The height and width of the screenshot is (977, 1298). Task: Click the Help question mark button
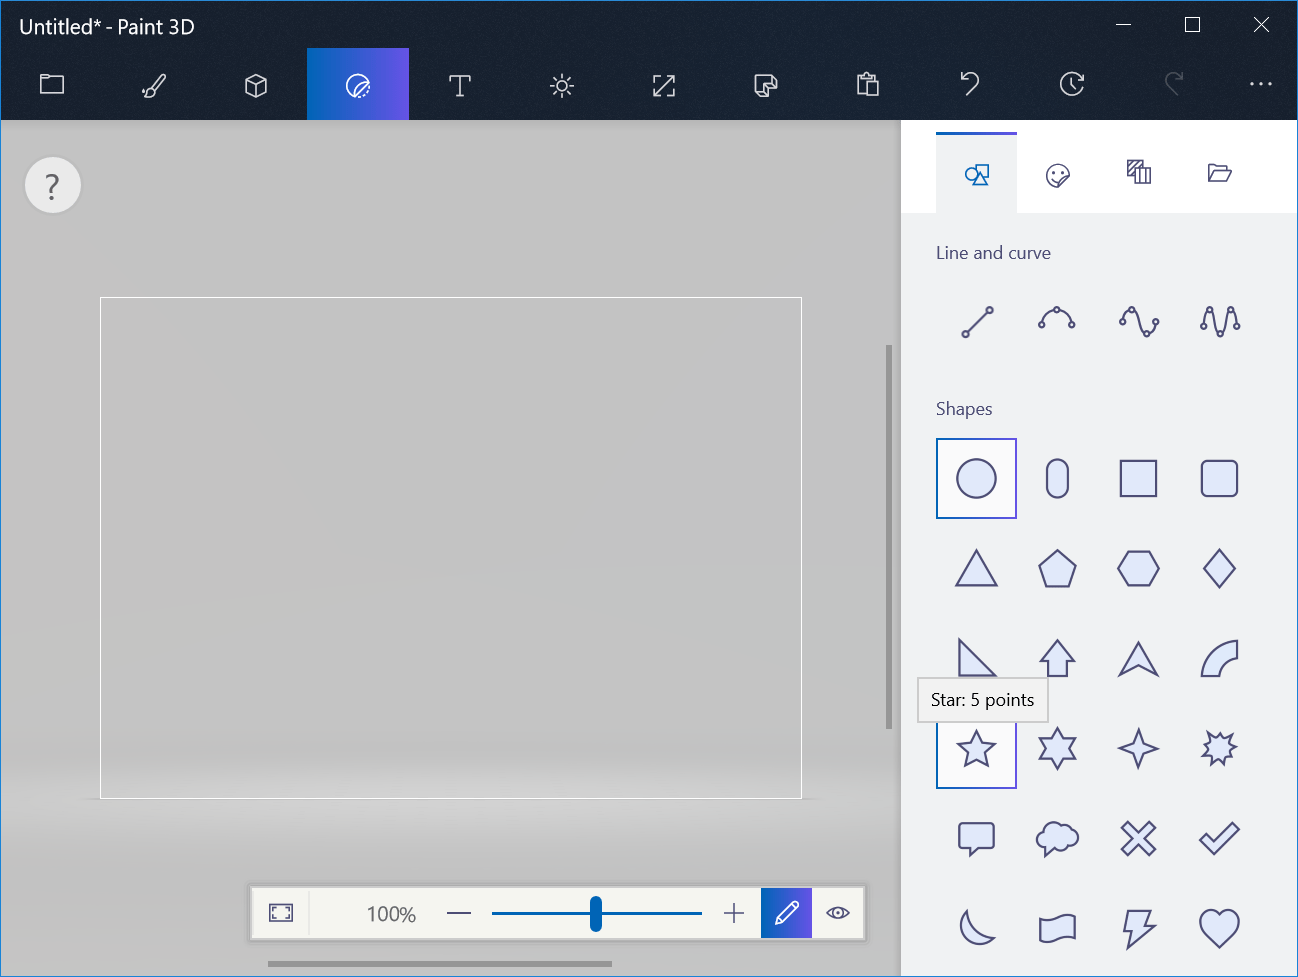tap(52, 185)
